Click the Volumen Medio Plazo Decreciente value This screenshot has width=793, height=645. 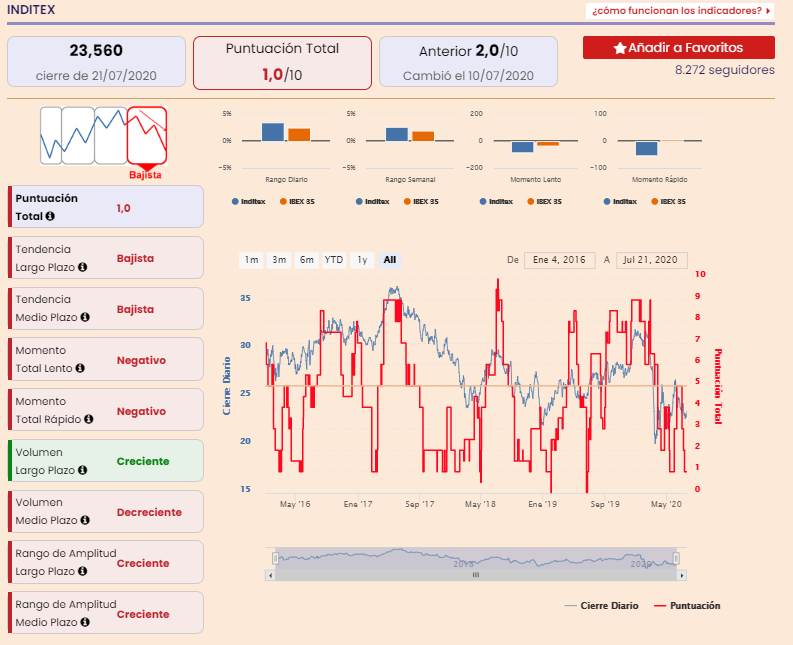(149, 512)
